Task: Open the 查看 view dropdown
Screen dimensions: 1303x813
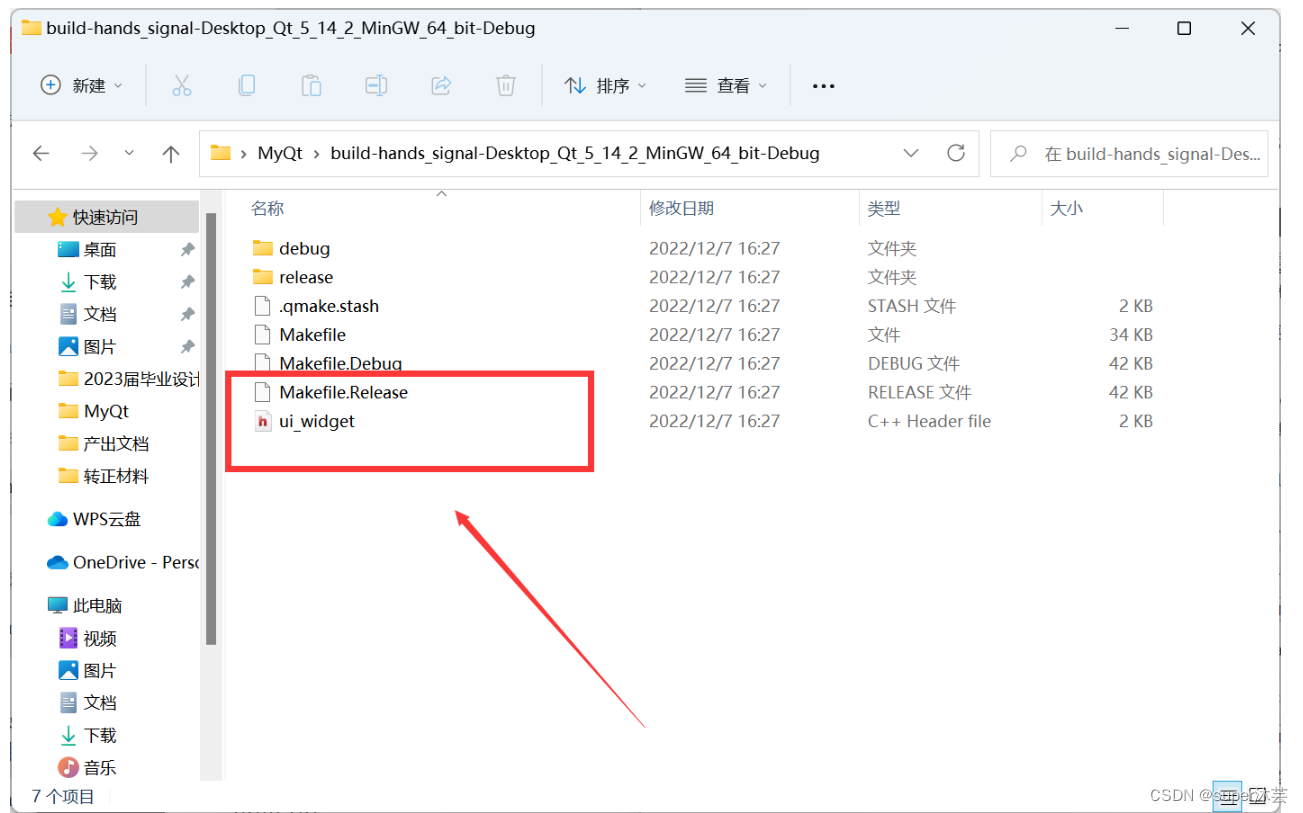Action: (x=726, y=86)
